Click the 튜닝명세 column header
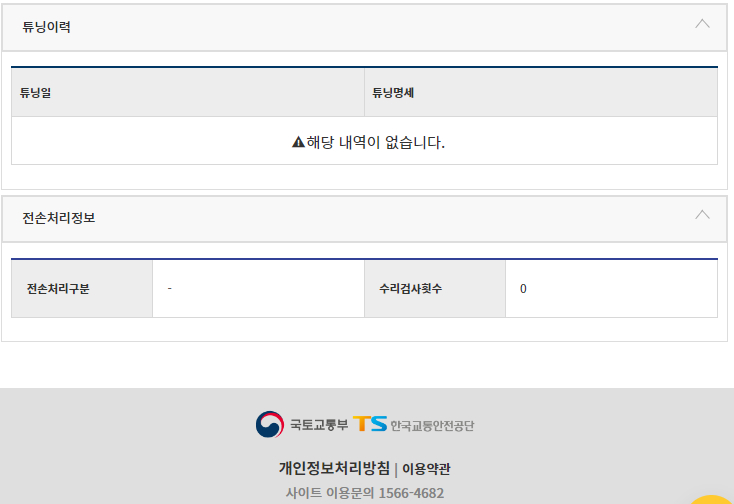 (x=393, y=93)
